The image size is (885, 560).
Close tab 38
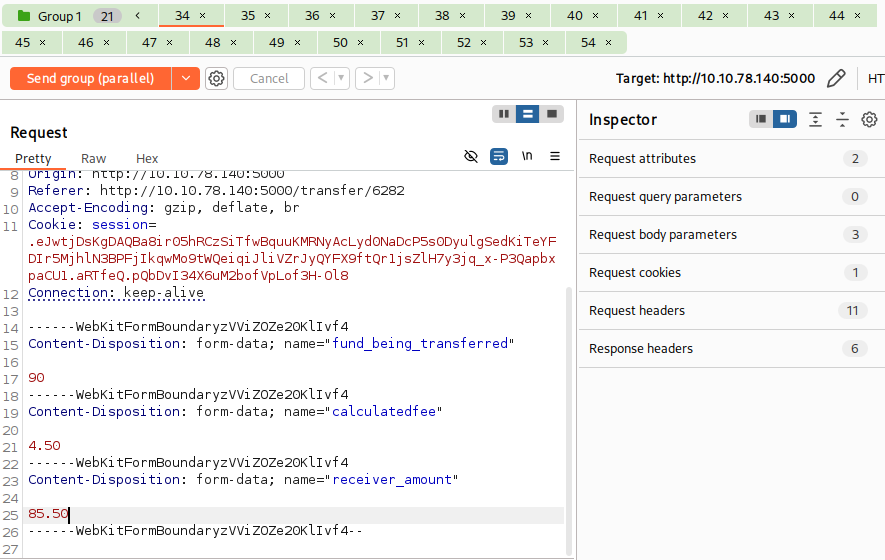coord(462,16)
